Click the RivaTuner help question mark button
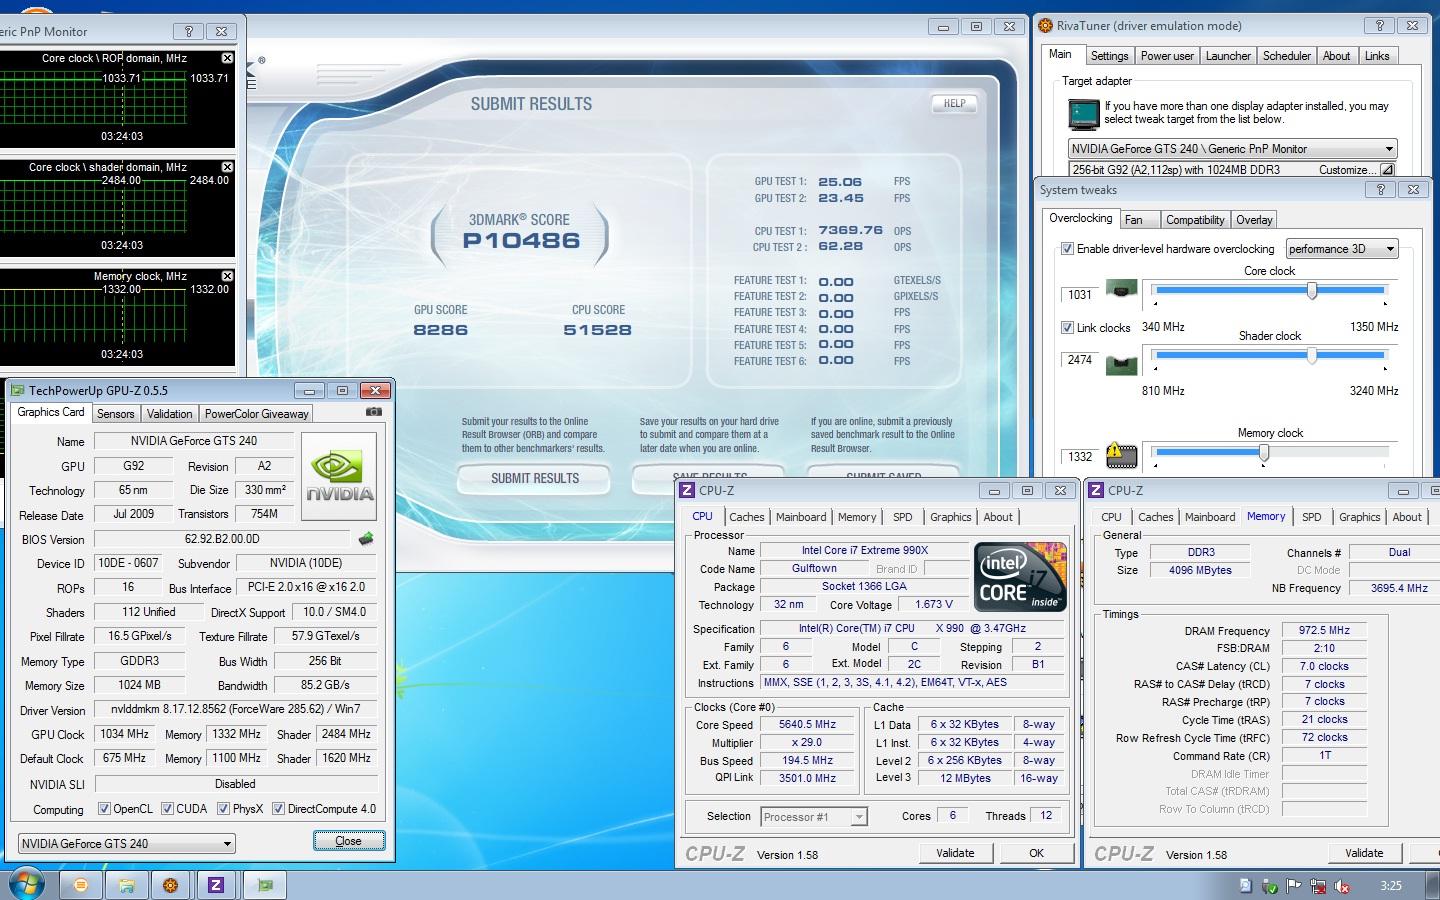Screen dimensions: 1440x900 (1380, 26)
